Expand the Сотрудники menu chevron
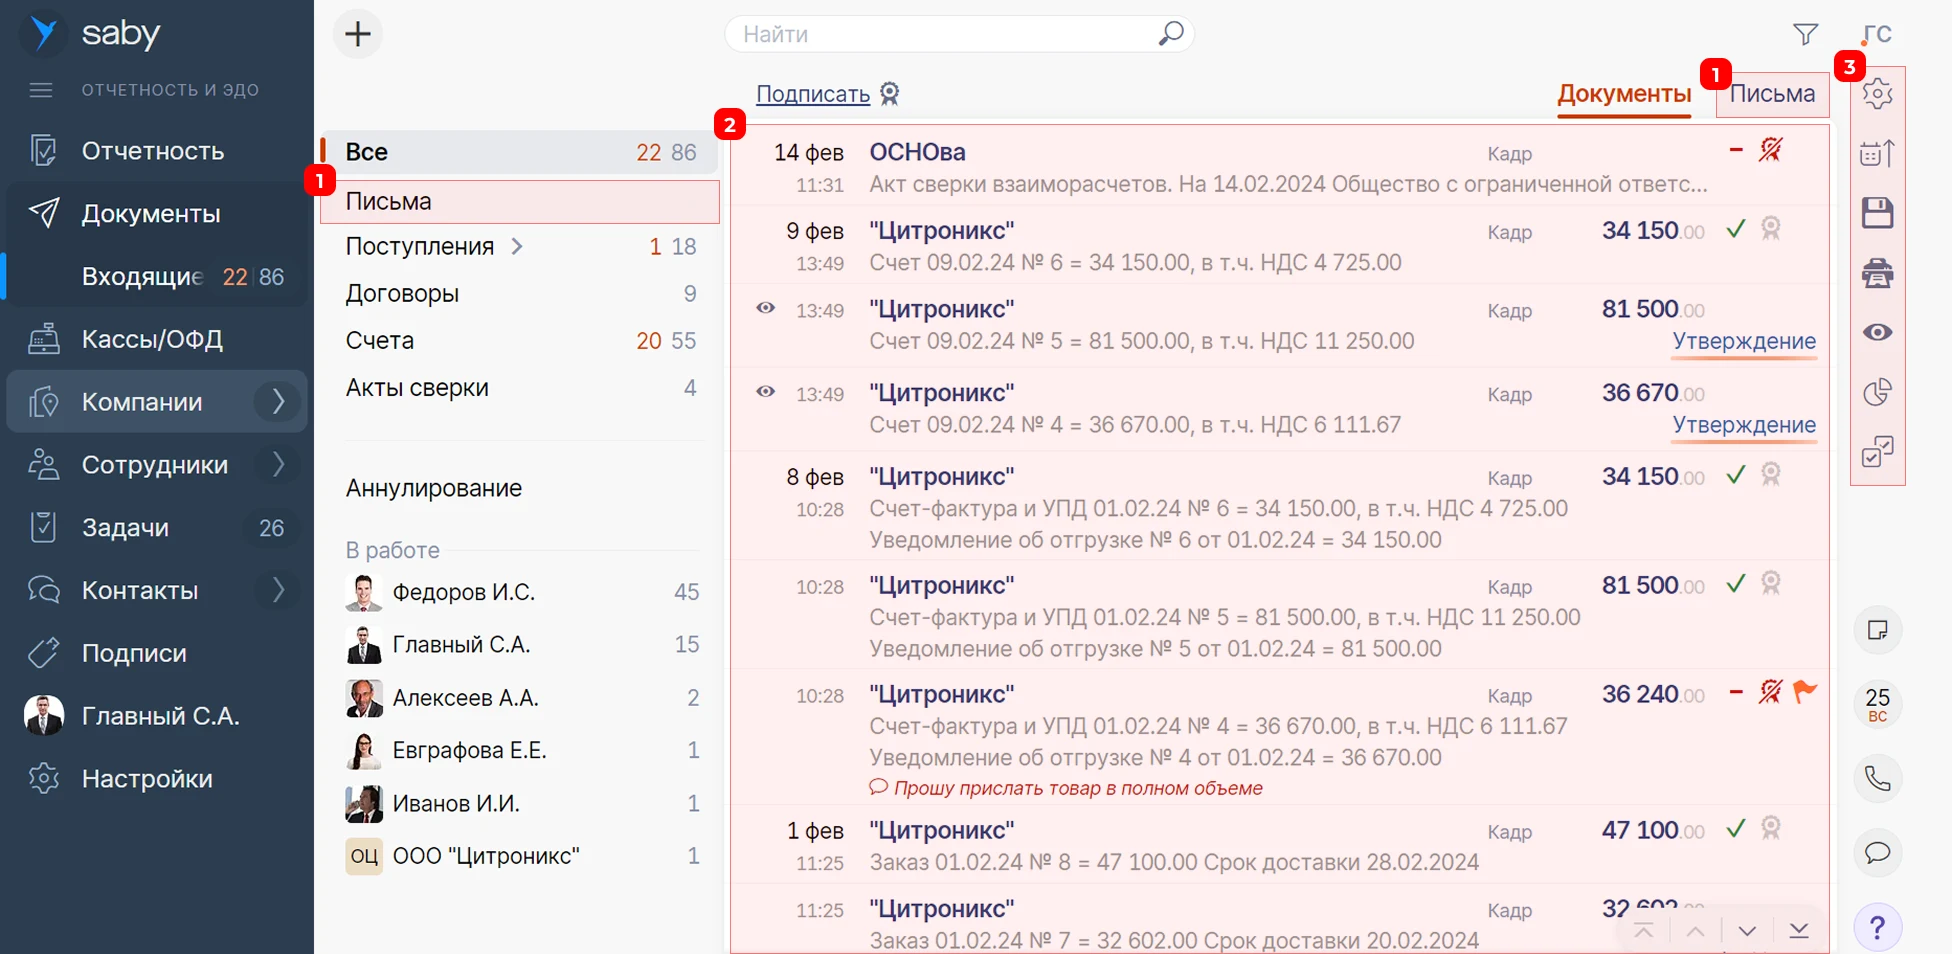The image size is (1952, 954). point(278,464)
